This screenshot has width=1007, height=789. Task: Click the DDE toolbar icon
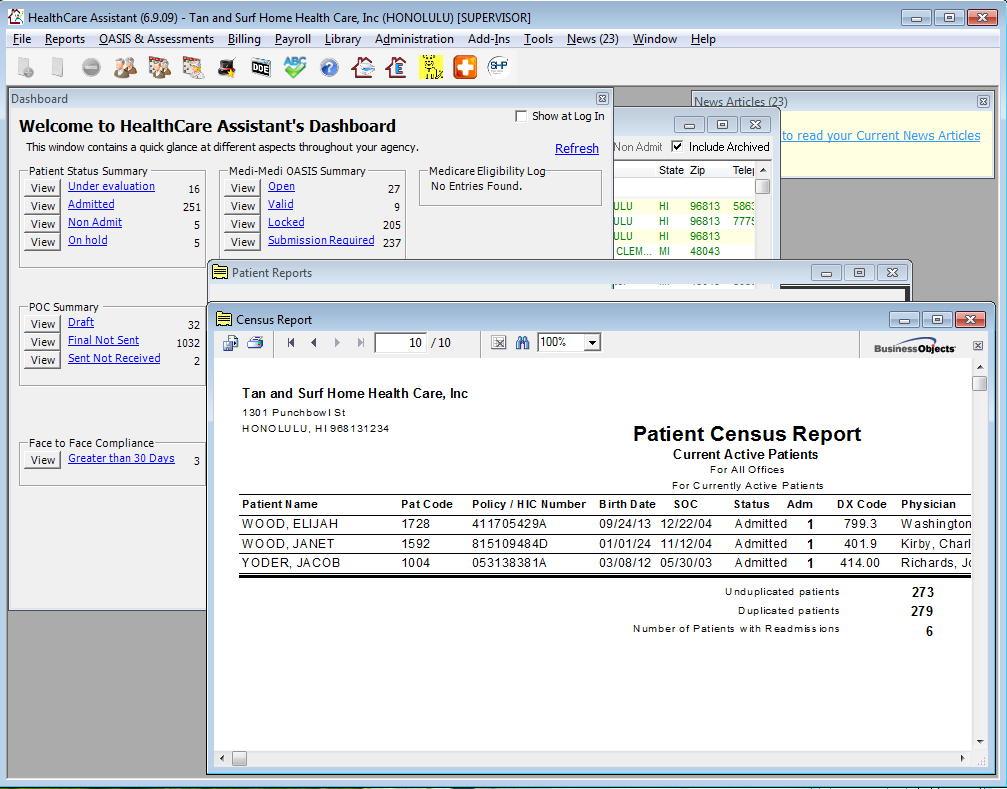(x=261, y=67)
